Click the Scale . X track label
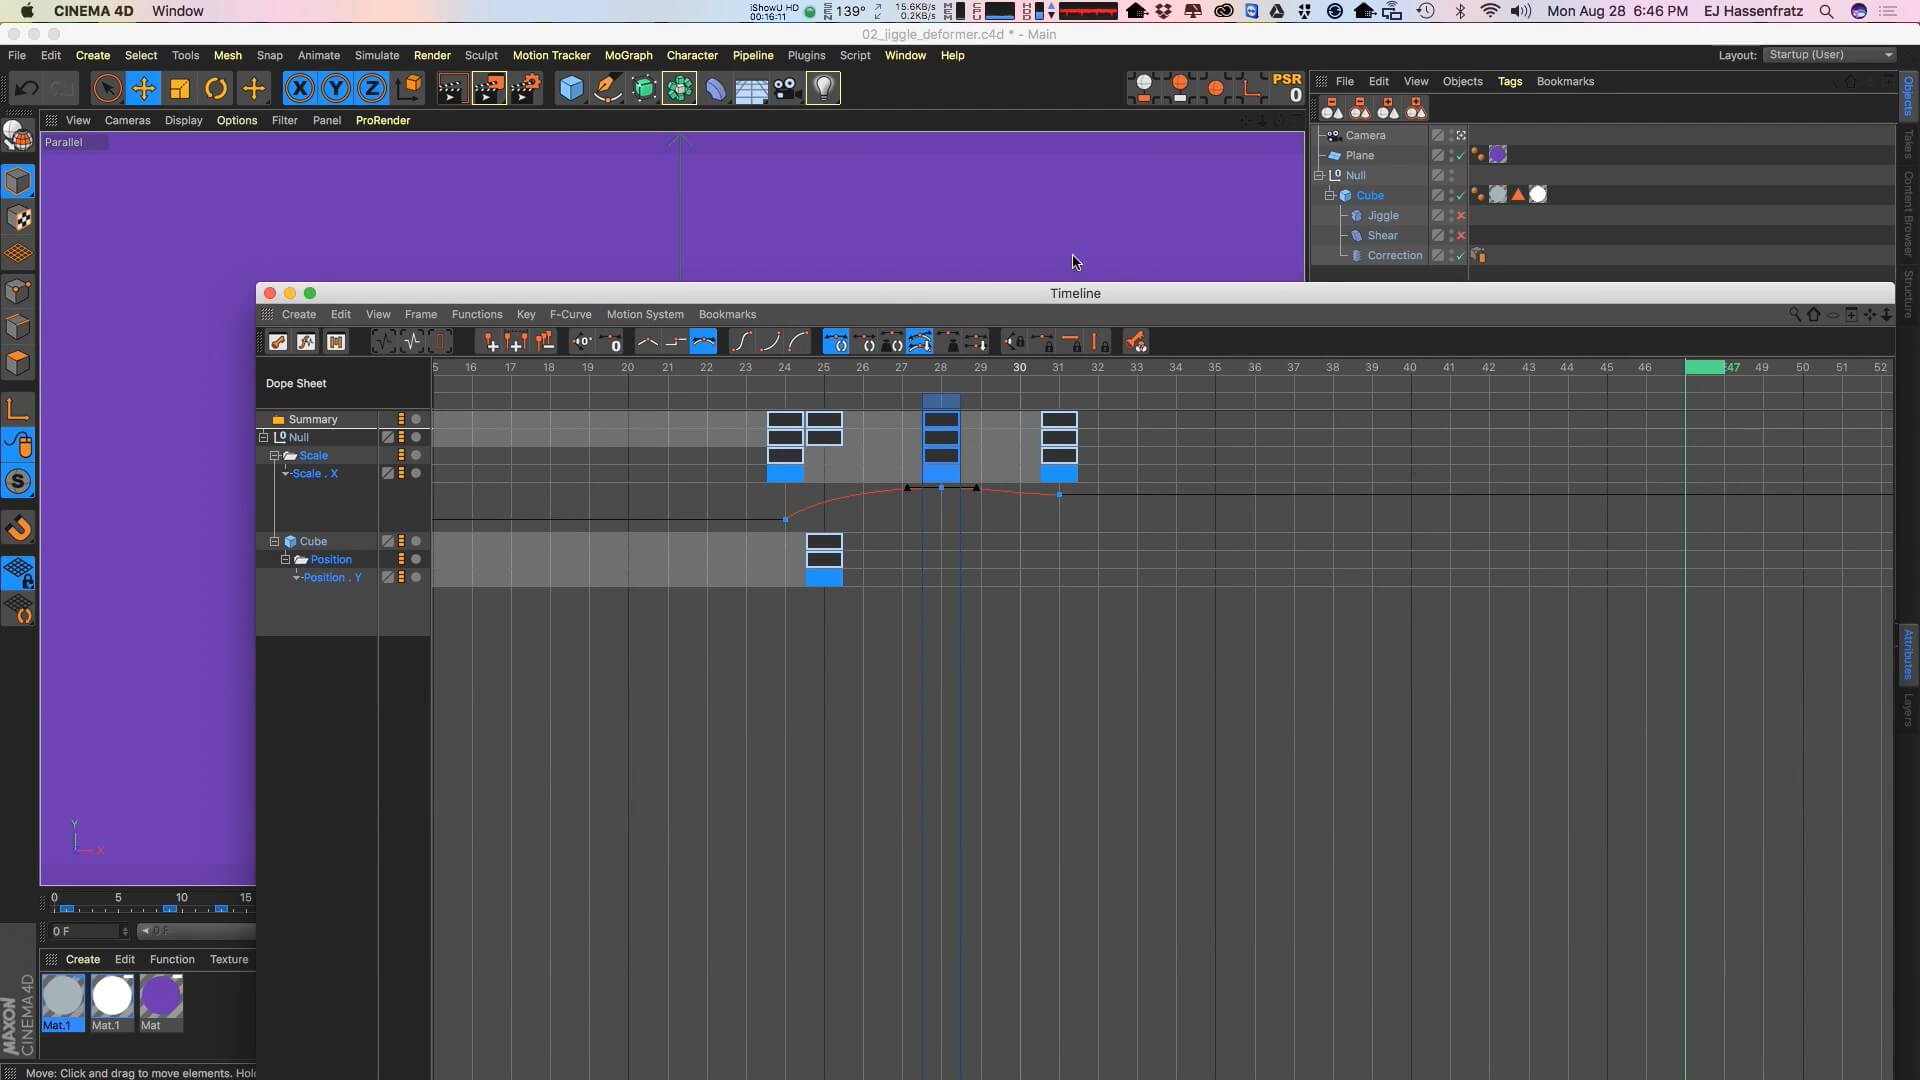 (315, 473)
